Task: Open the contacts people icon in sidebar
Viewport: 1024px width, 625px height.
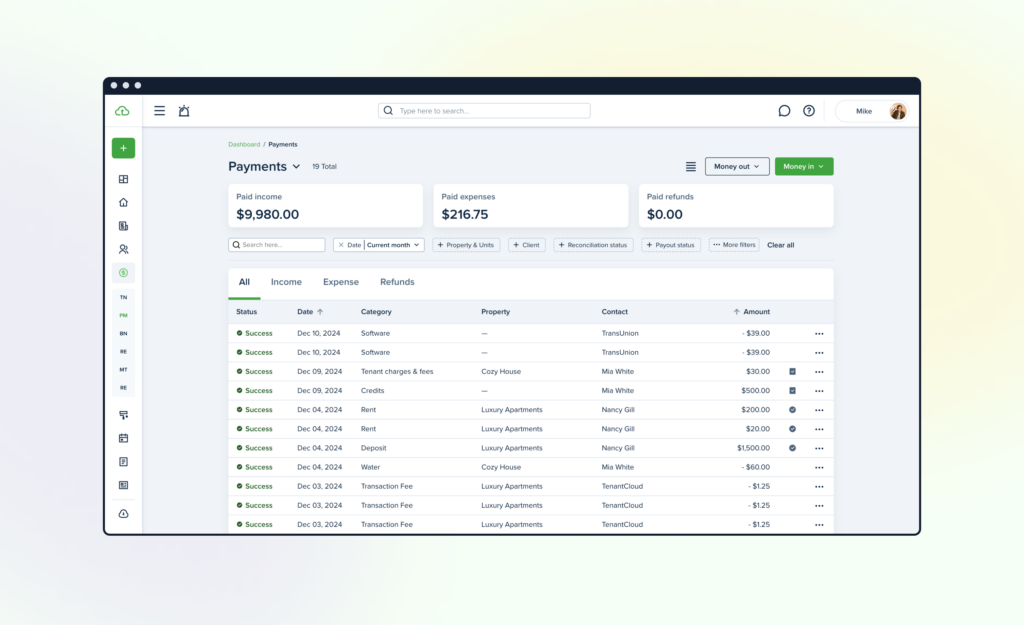Action: [123, 249]
